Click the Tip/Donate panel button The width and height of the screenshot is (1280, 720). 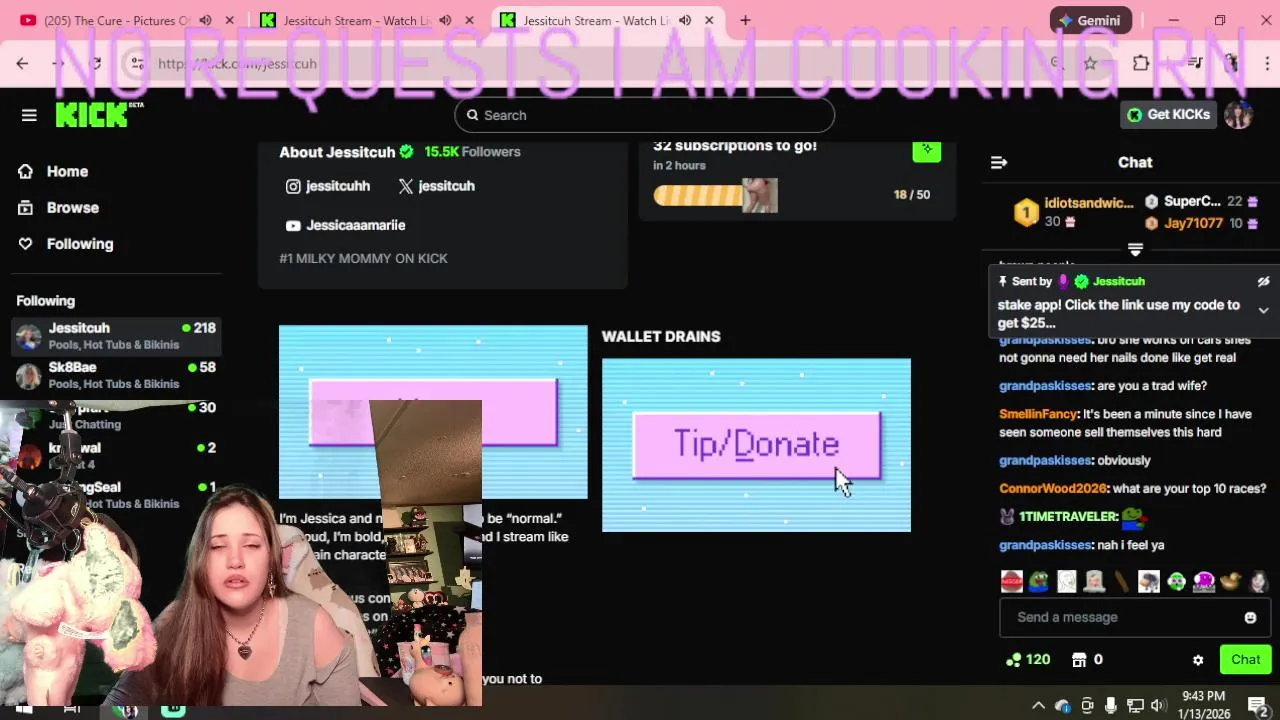(x=757, y=445)
